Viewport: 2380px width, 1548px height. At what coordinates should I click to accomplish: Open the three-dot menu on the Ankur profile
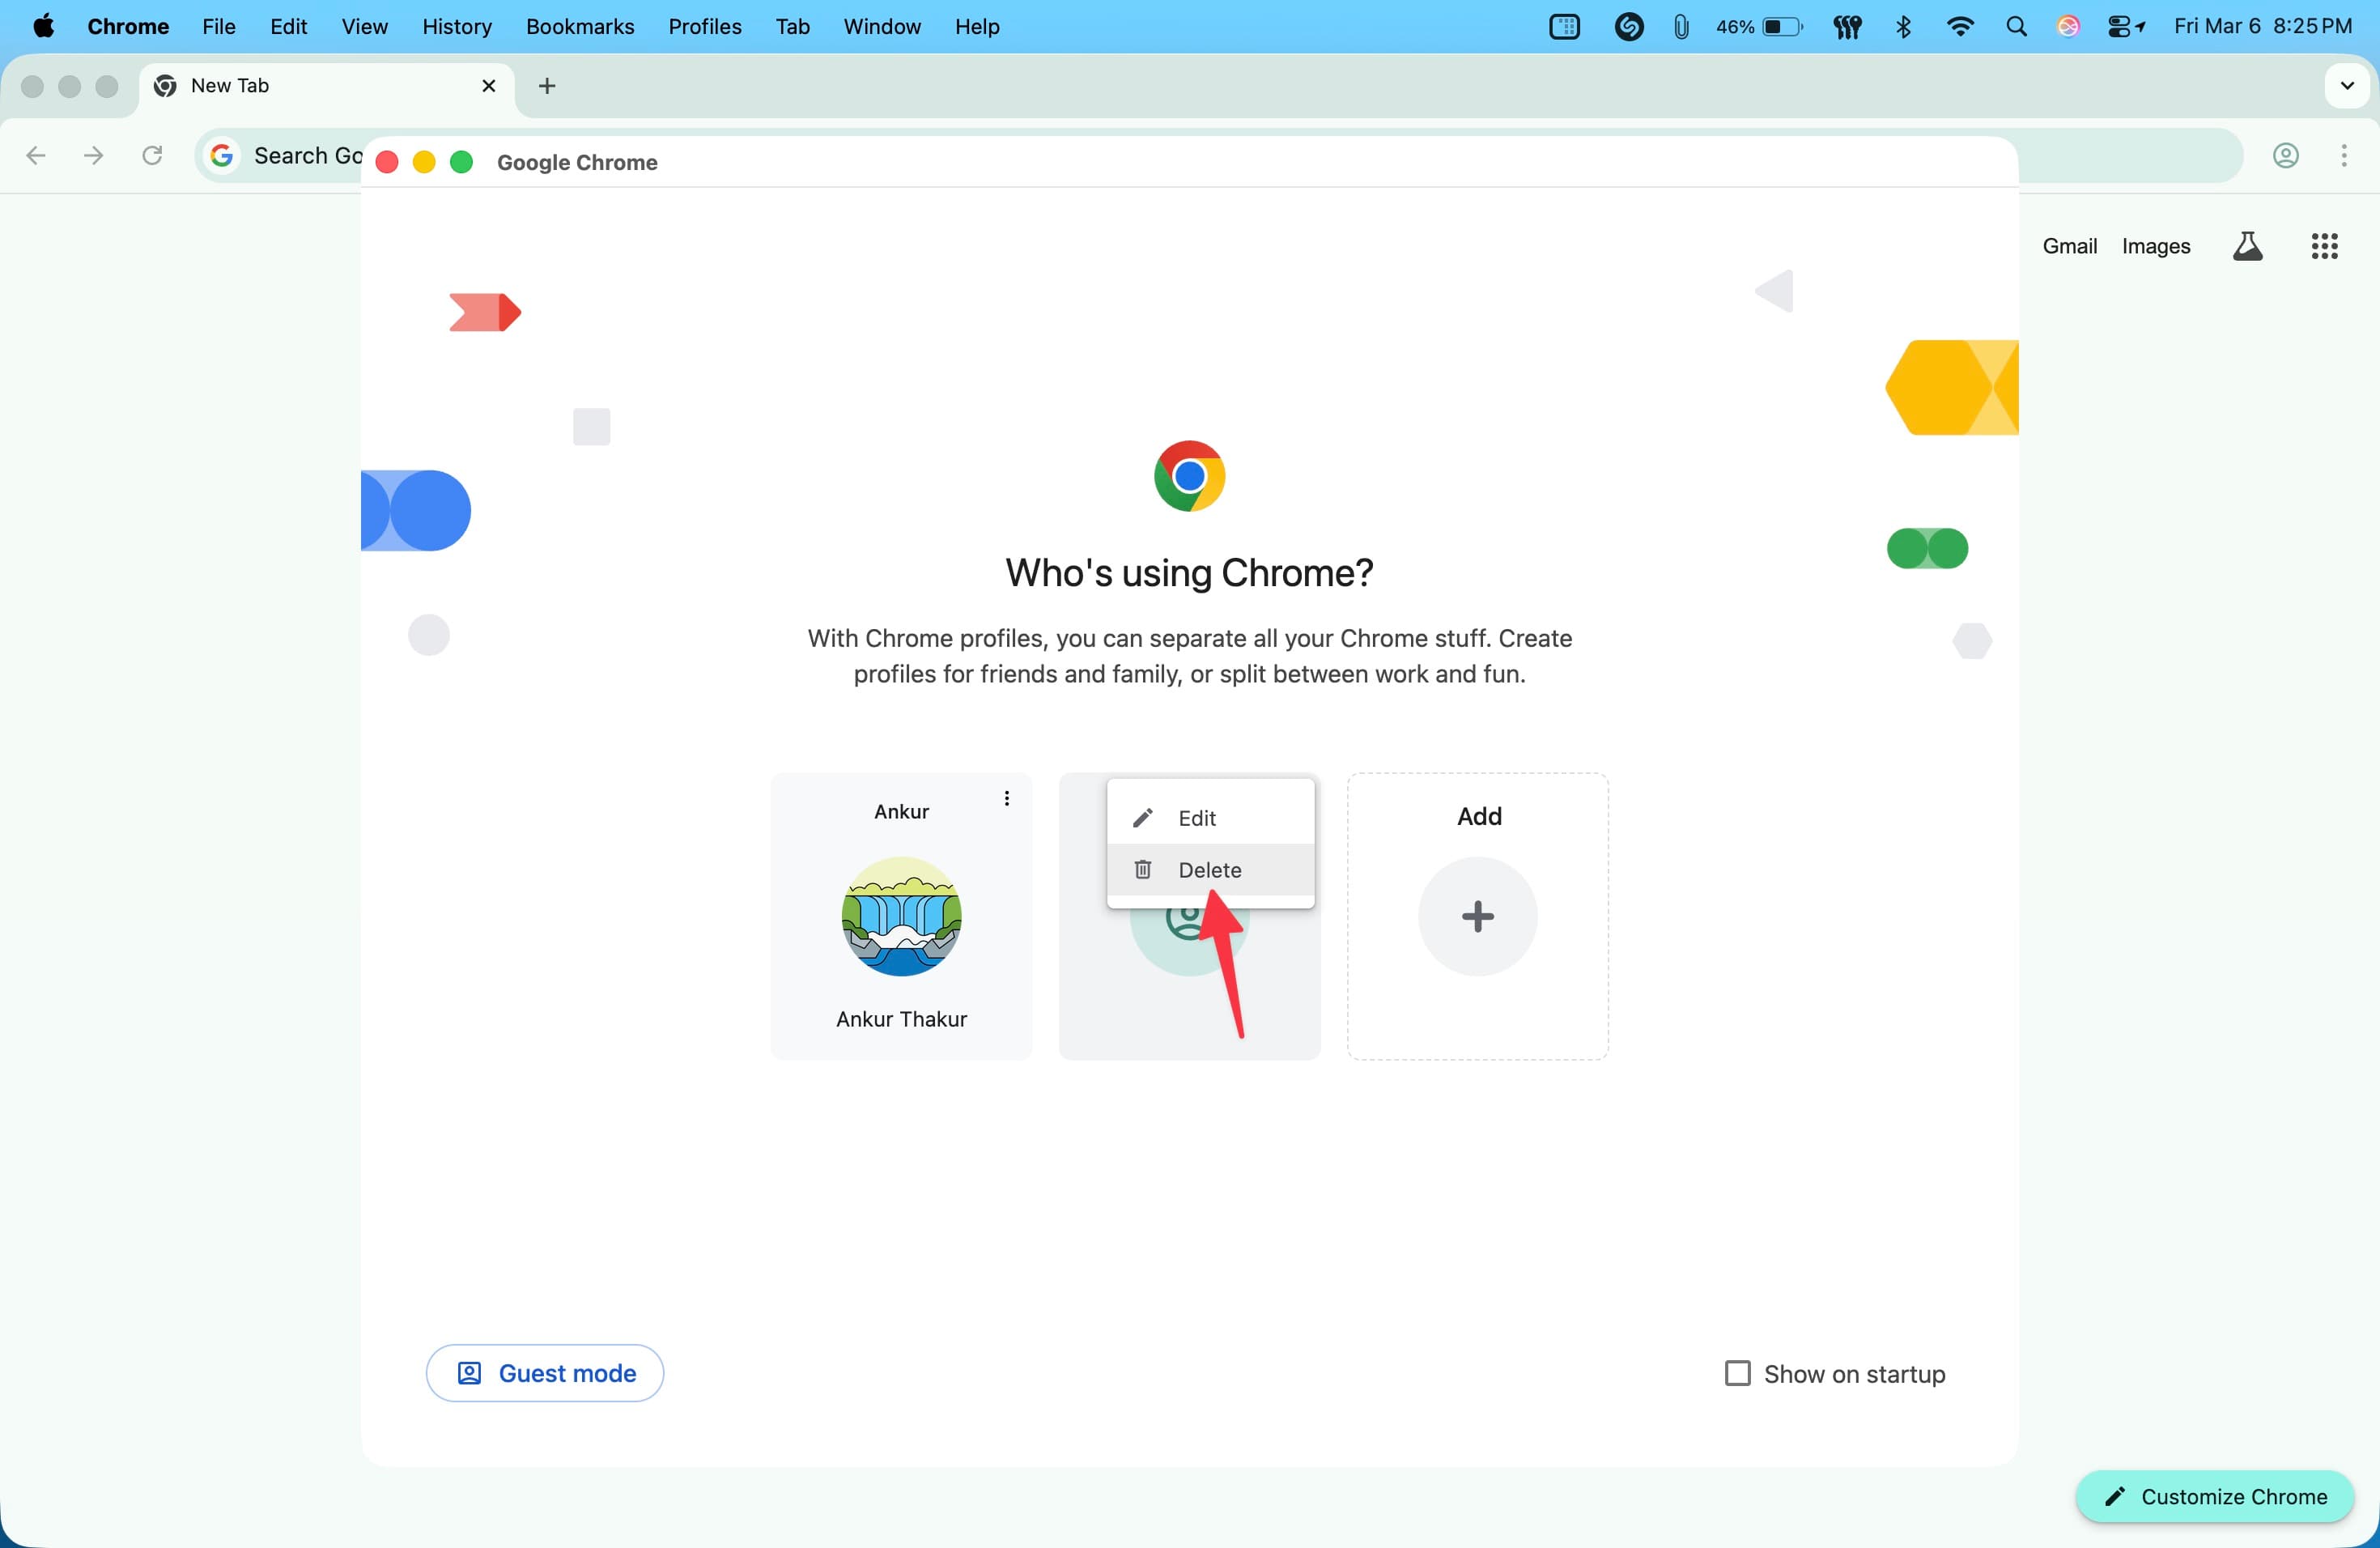(1006, 798)
